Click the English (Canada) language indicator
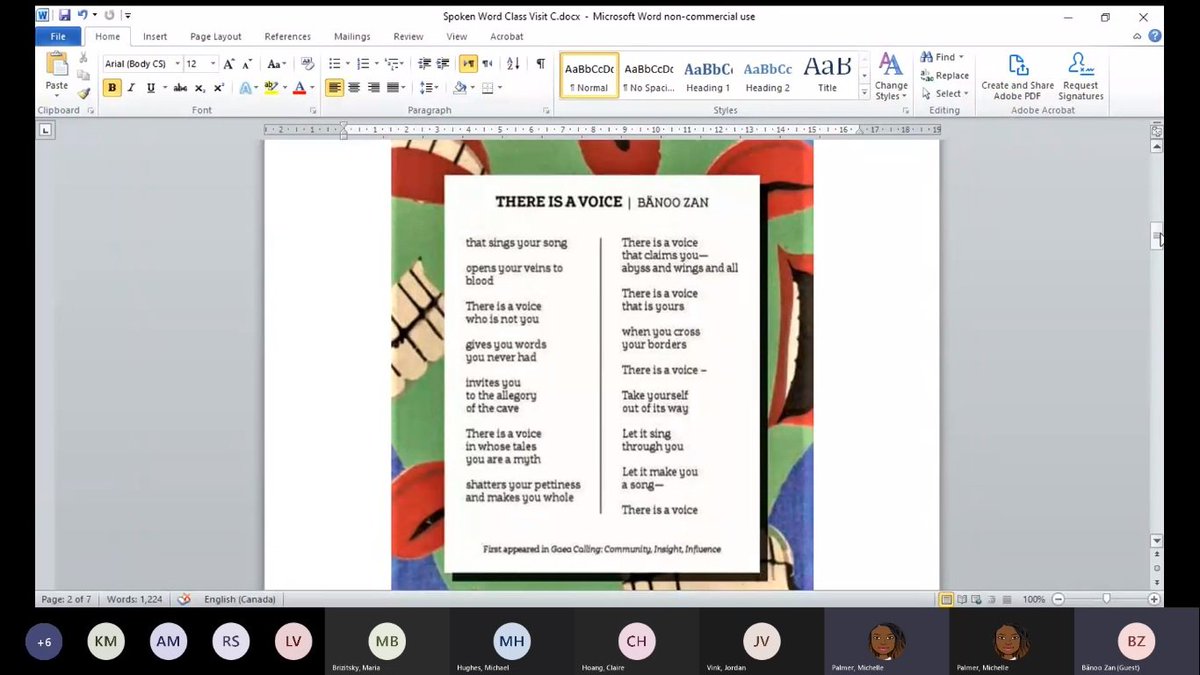This screenshot has height=675, width=1200. 240,599
